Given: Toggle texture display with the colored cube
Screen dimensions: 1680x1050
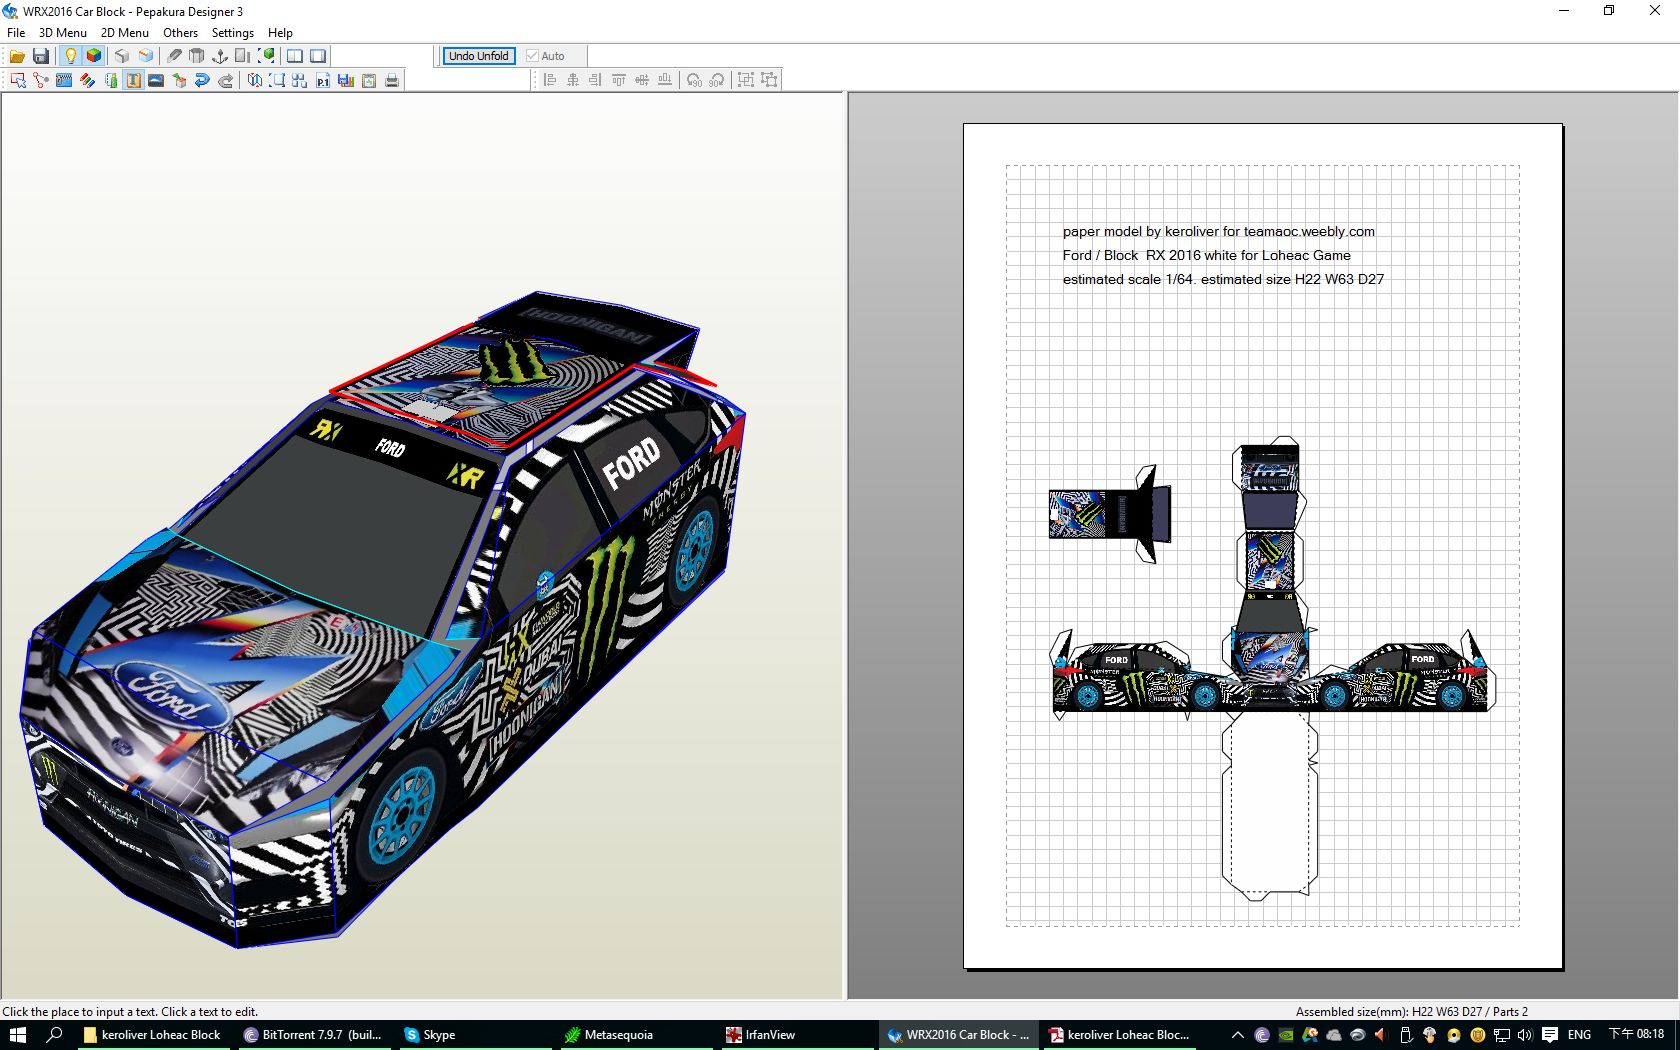Looking at the screenshot, I should 94,56.
